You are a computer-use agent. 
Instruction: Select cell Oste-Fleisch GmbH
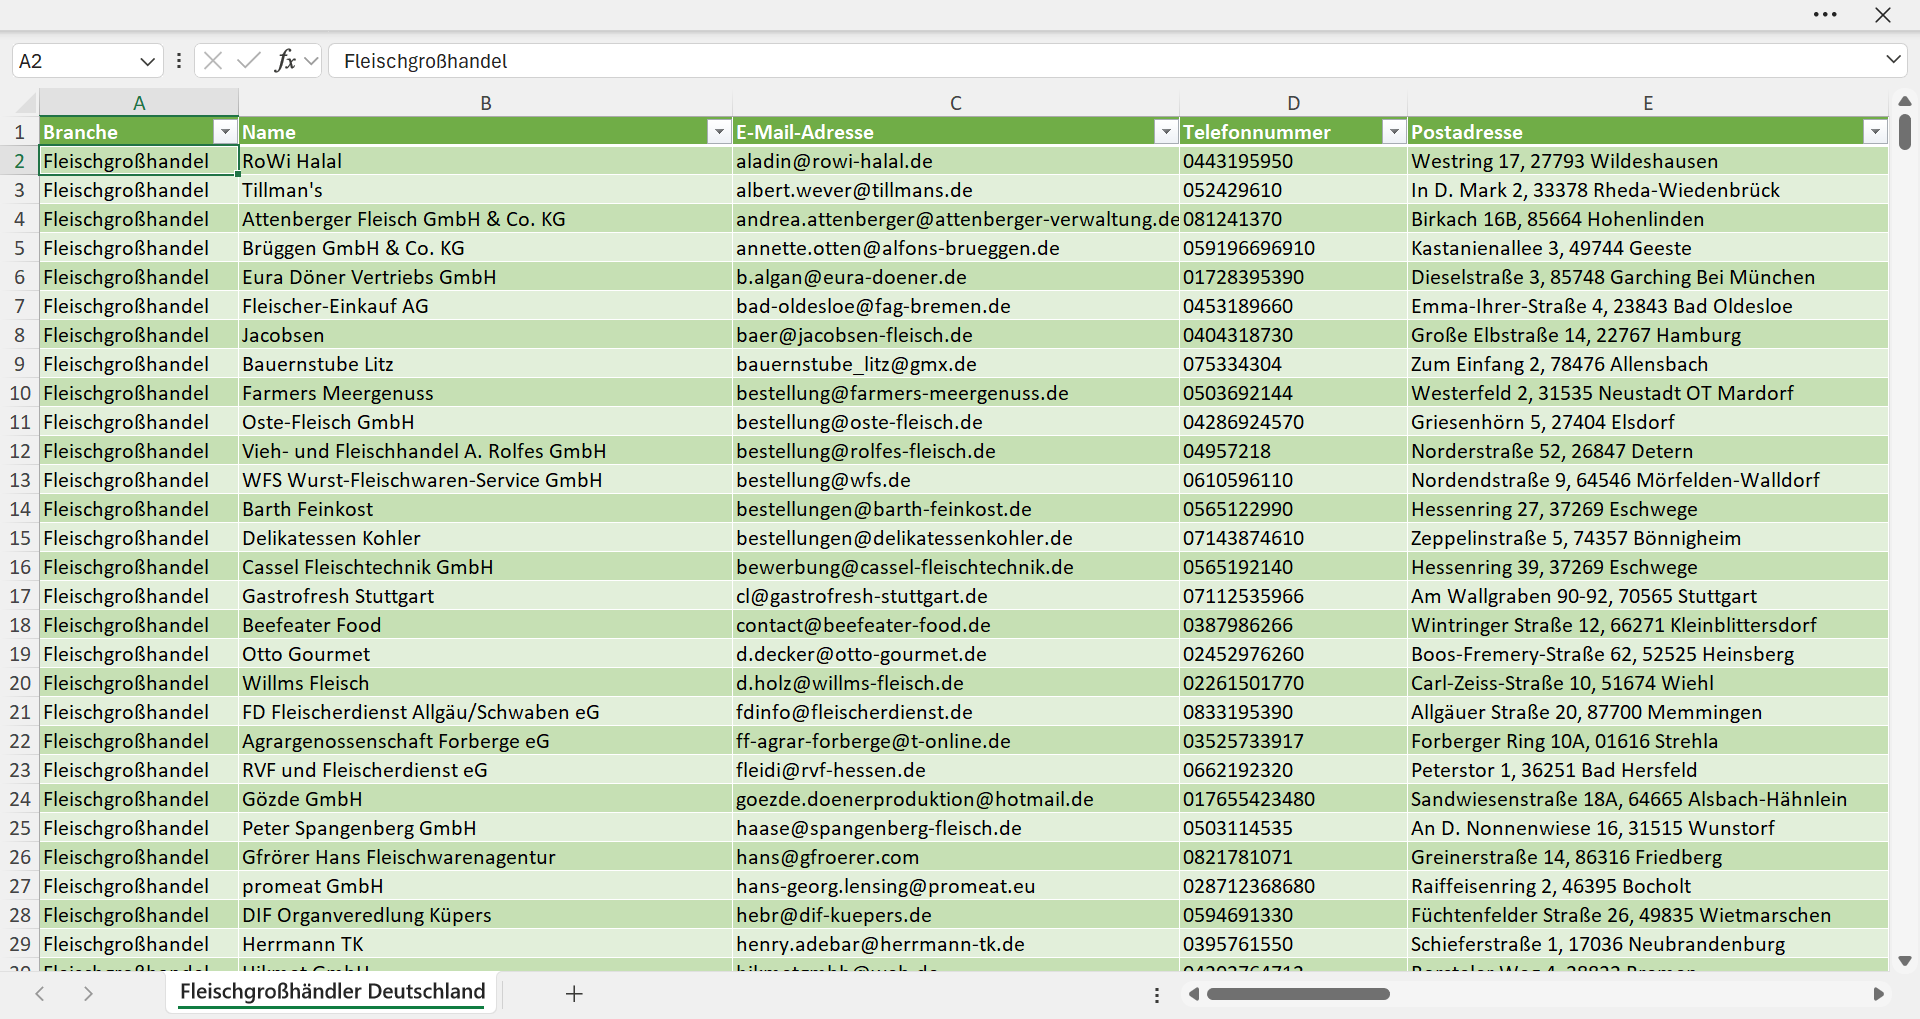[x=486, y=422]
